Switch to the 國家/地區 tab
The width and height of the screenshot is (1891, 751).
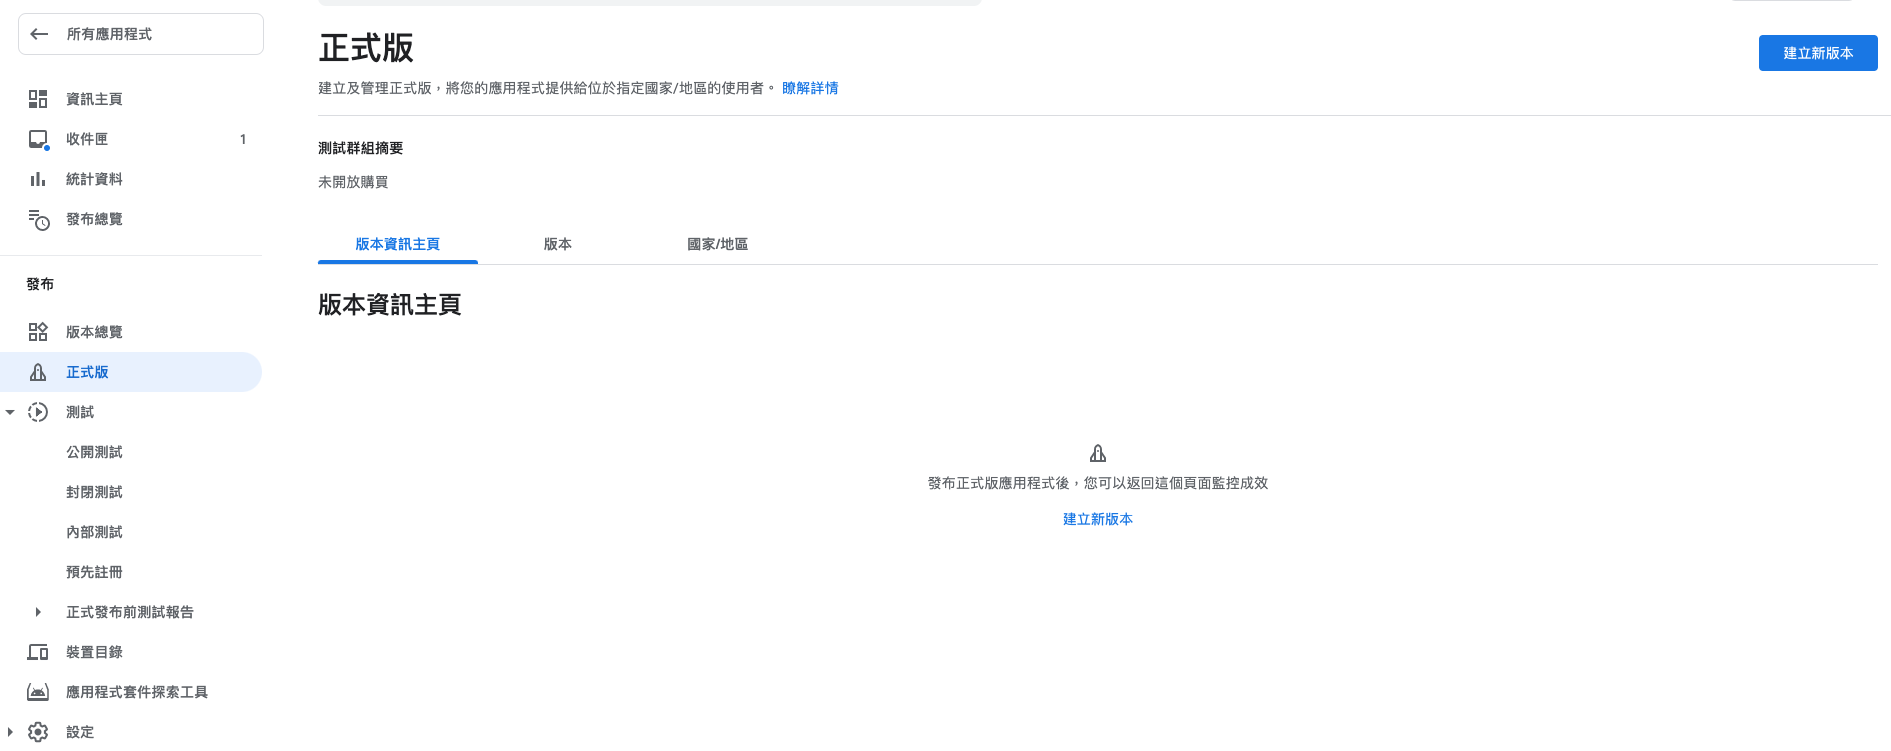[x=717, y=244]
